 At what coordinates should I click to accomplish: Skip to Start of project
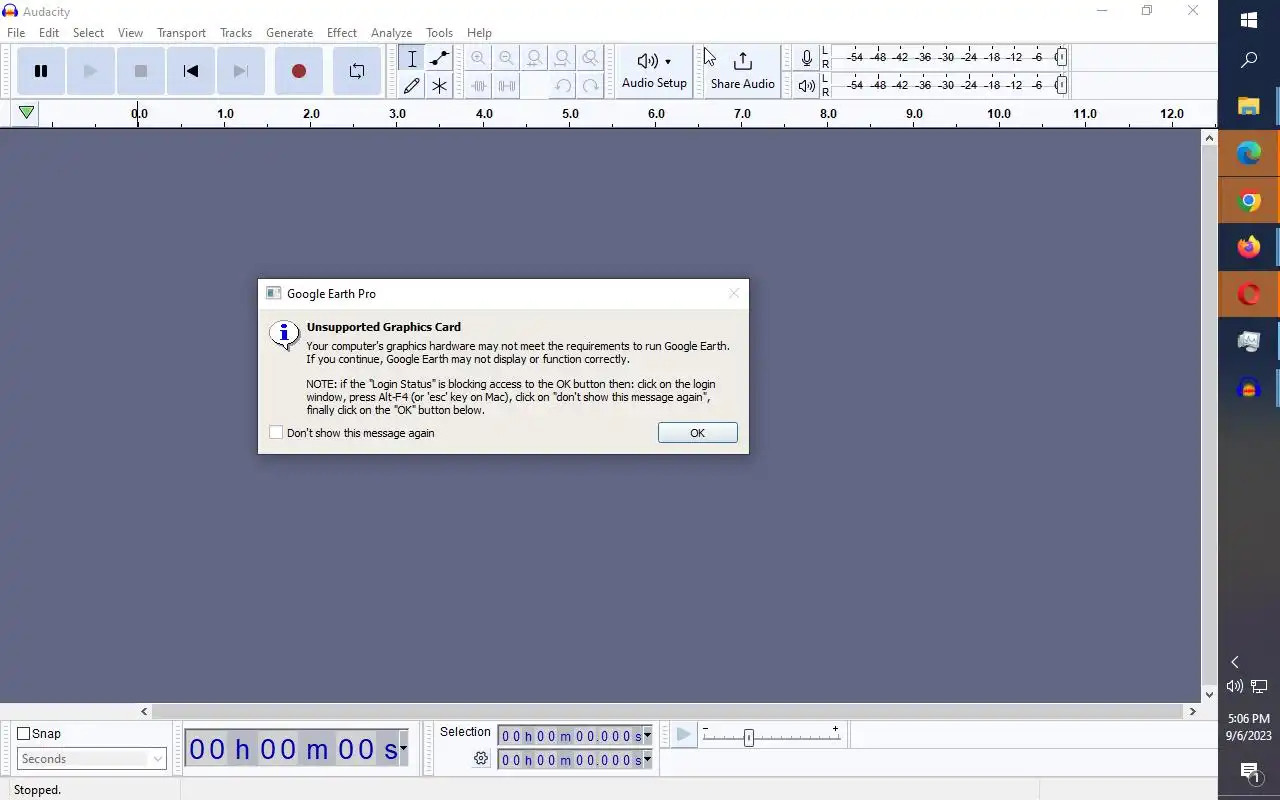pos(190,71)
